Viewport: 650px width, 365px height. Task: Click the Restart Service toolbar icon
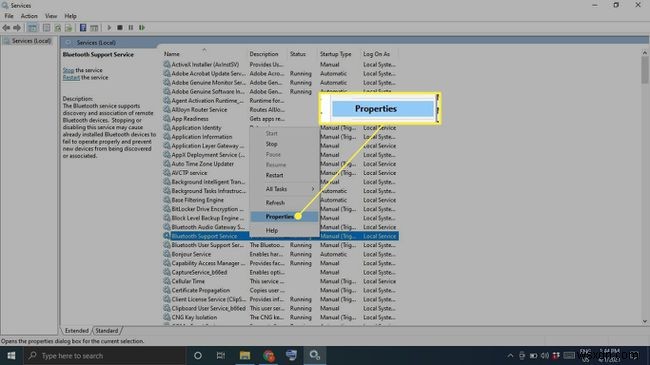pos(142,28)
